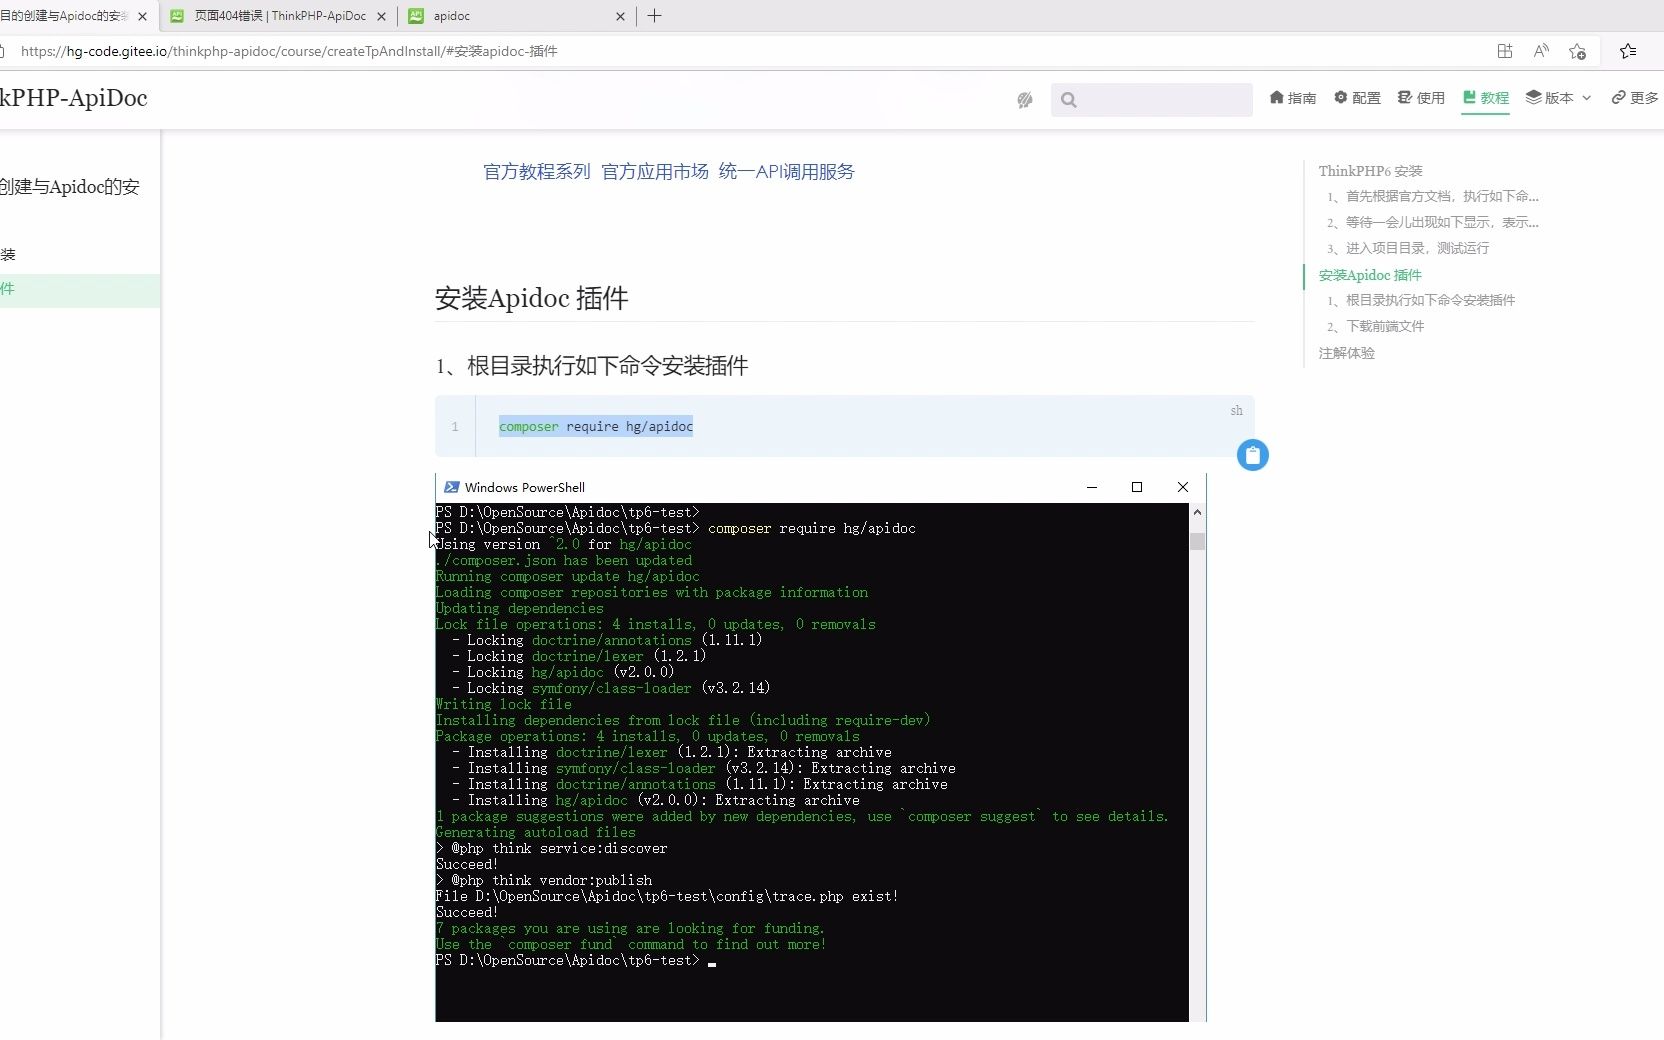
Task: Jump to 等待一会儿出现如下显示 outline entry
Action: tap(1433, 222)
